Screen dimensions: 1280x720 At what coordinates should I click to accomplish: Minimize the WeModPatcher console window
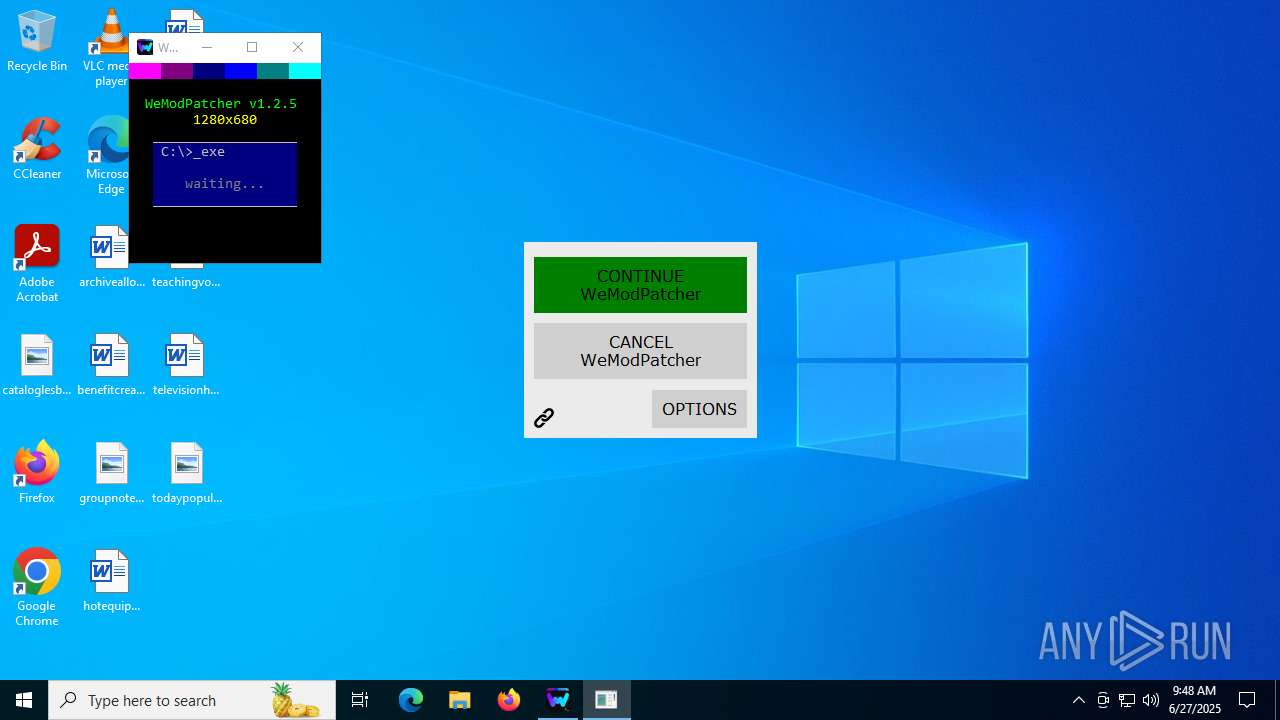pos(207,47)
